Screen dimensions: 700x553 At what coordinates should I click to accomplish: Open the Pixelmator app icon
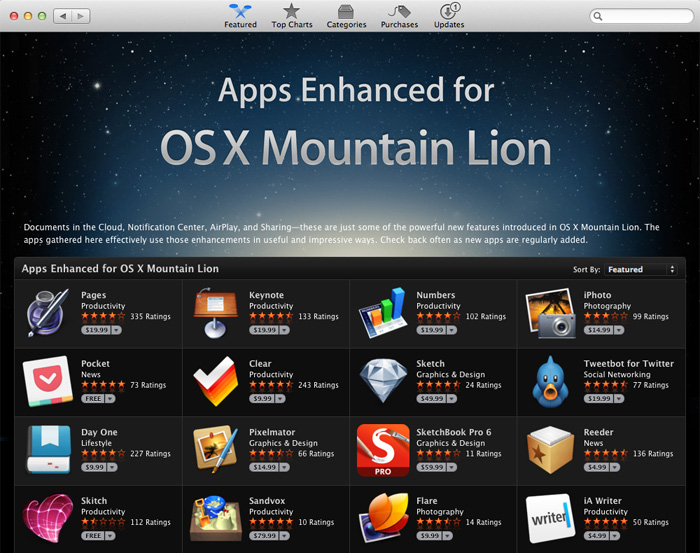pos(216,449)
